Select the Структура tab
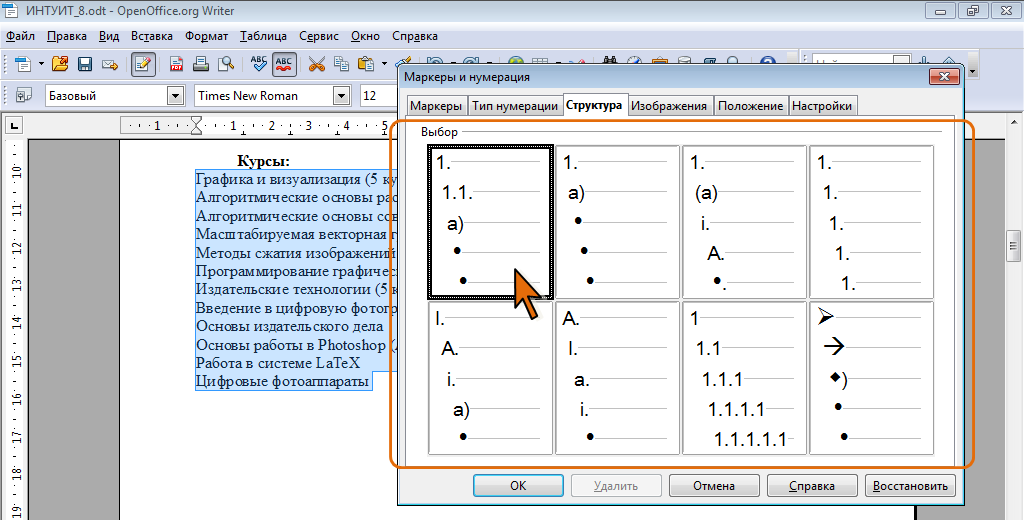The width and height of the screenshot is (1024, 520). coord(594,105)
